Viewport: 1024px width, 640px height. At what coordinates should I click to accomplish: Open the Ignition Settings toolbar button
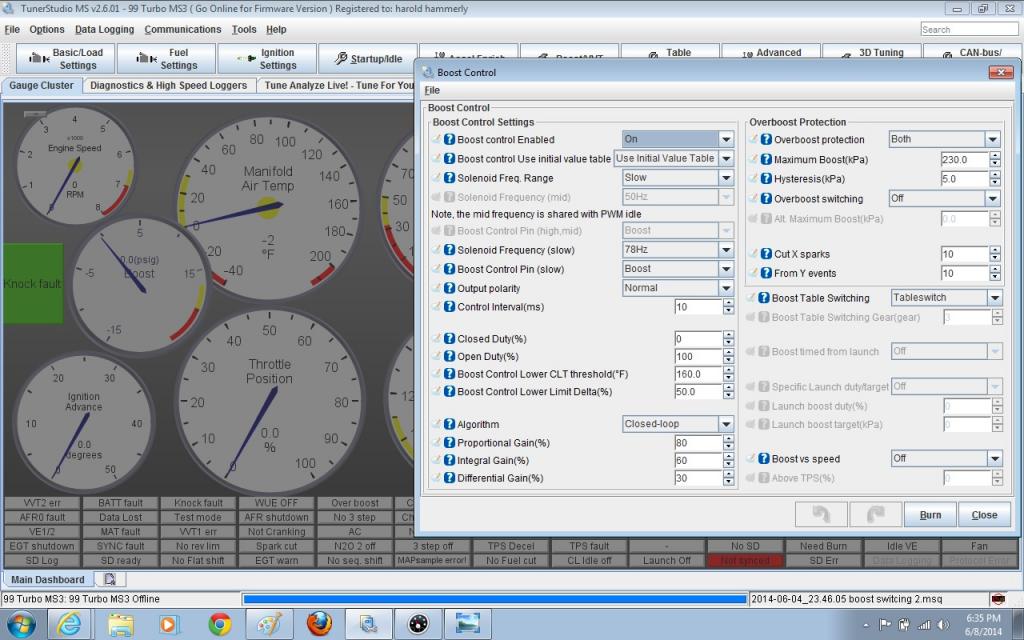266,59
